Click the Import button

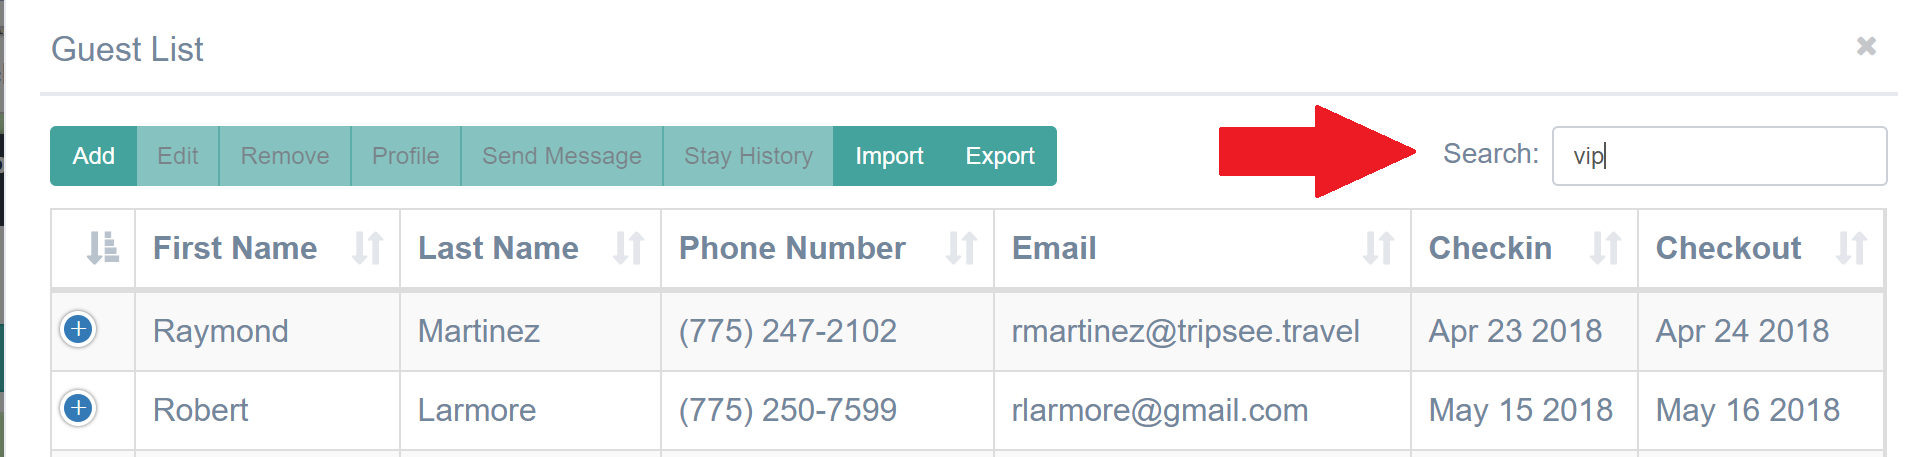tap(889, 156)
